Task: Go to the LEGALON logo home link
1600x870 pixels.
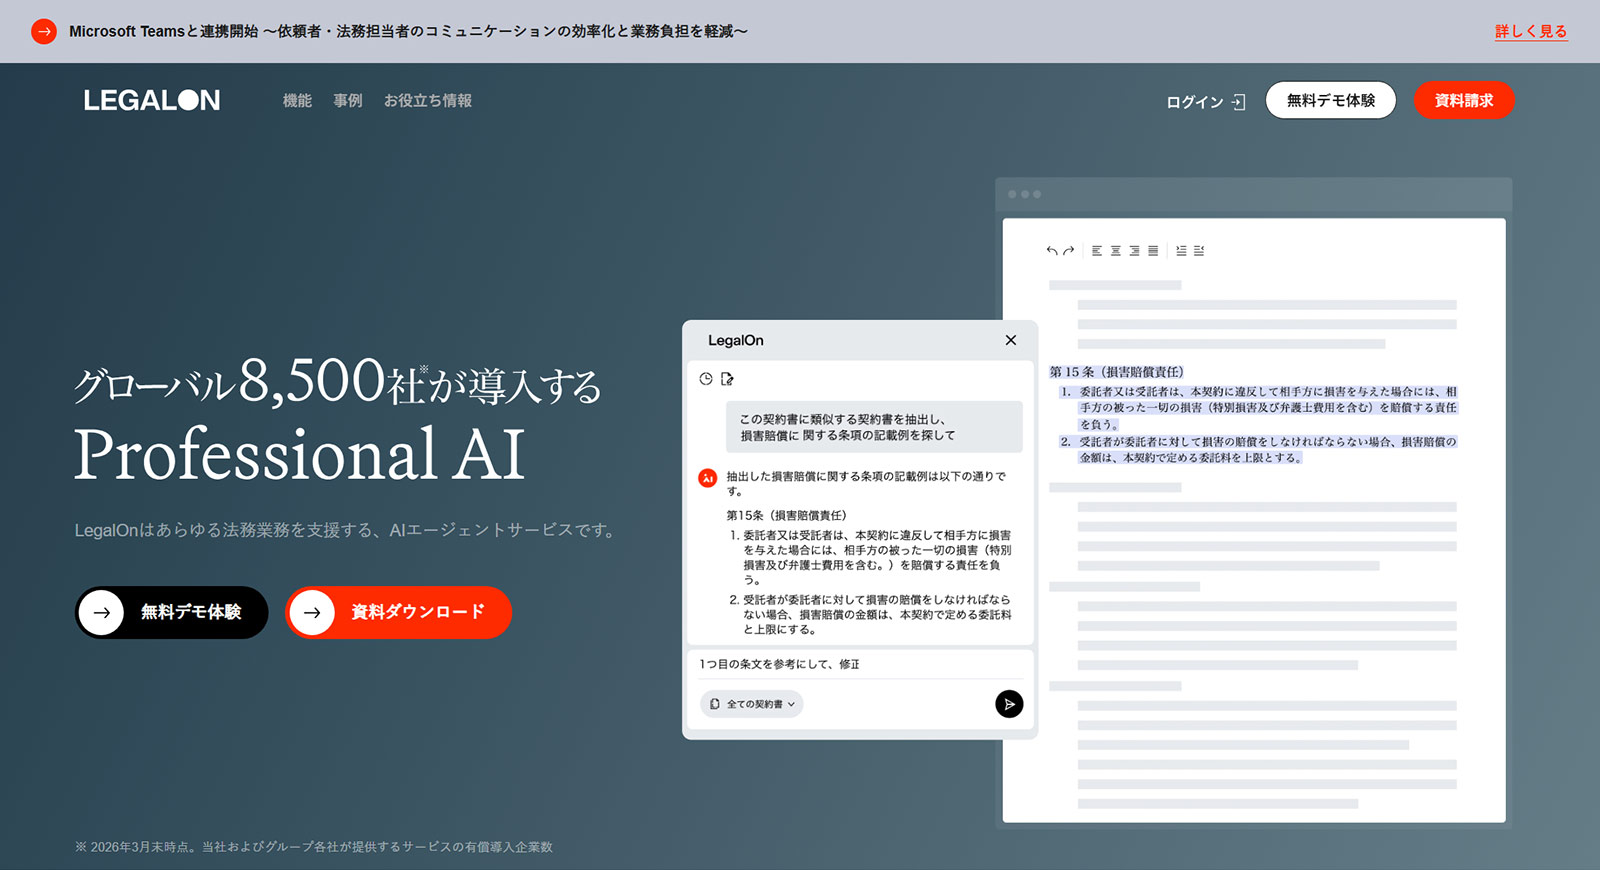Action: (x=152, y=100)
